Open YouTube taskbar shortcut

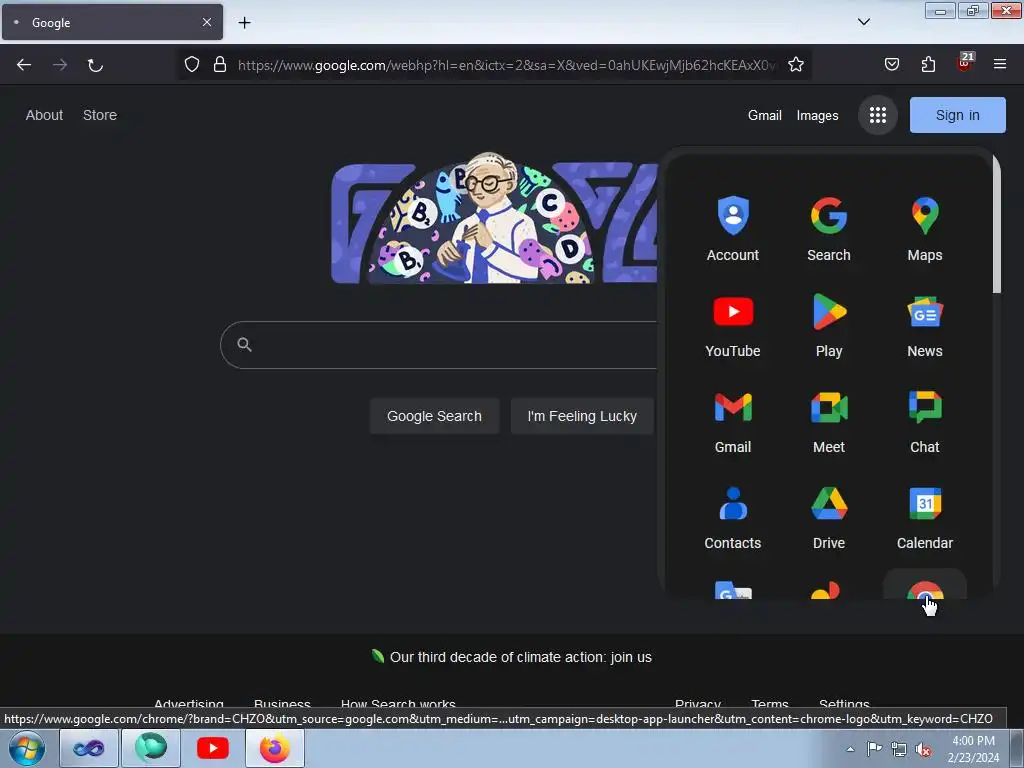click(212, 748)
